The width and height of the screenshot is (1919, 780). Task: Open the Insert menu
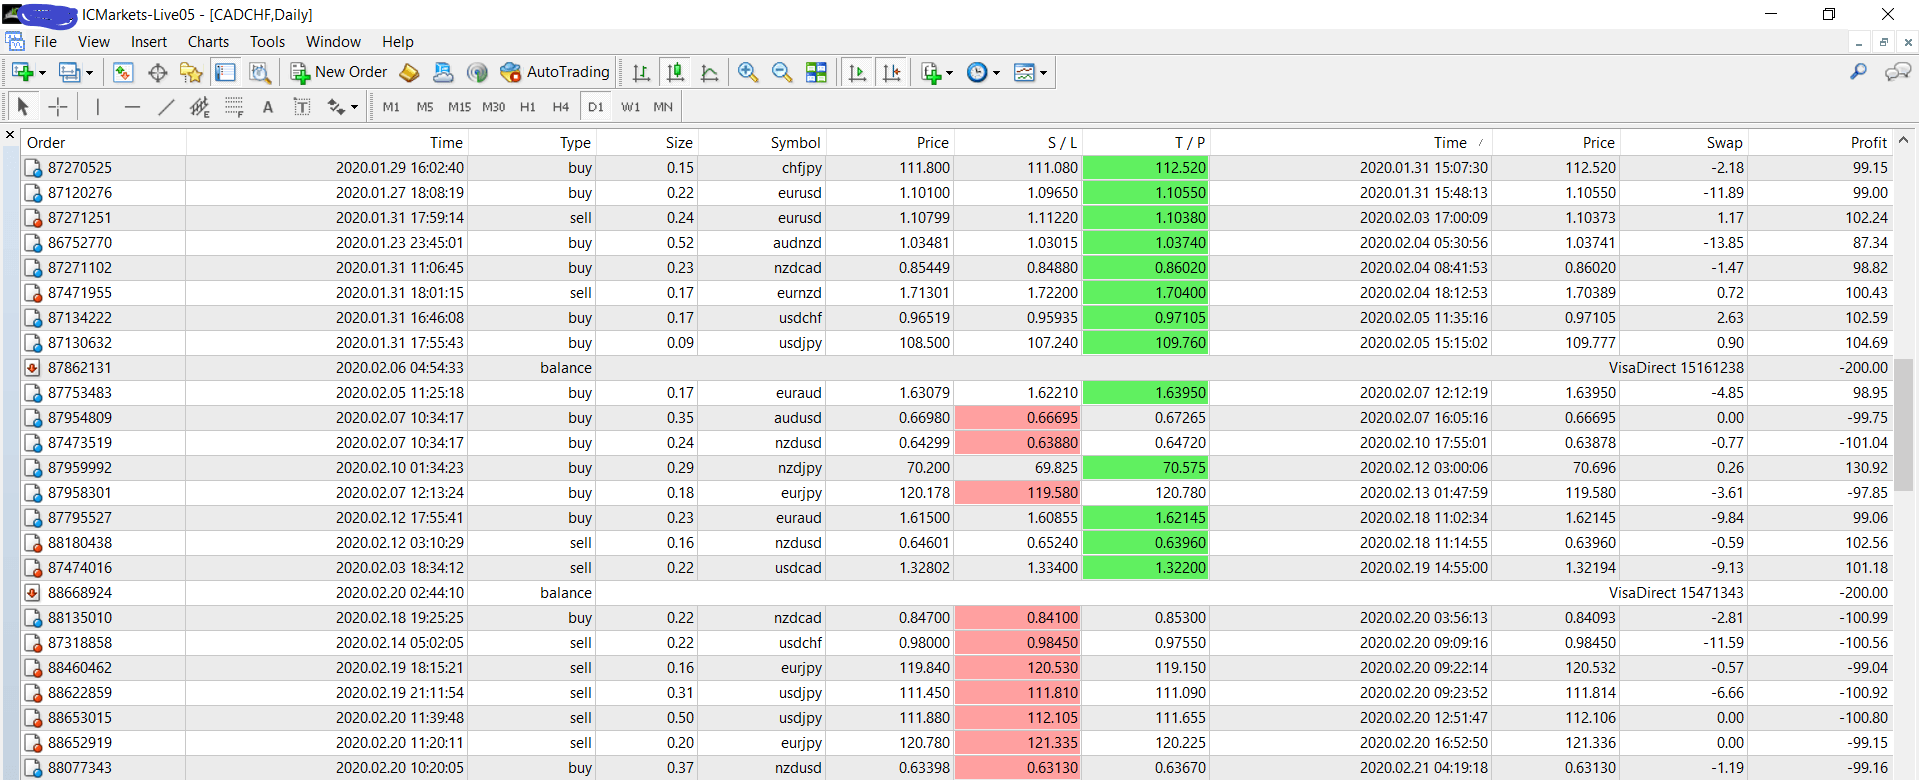point(149,42)
